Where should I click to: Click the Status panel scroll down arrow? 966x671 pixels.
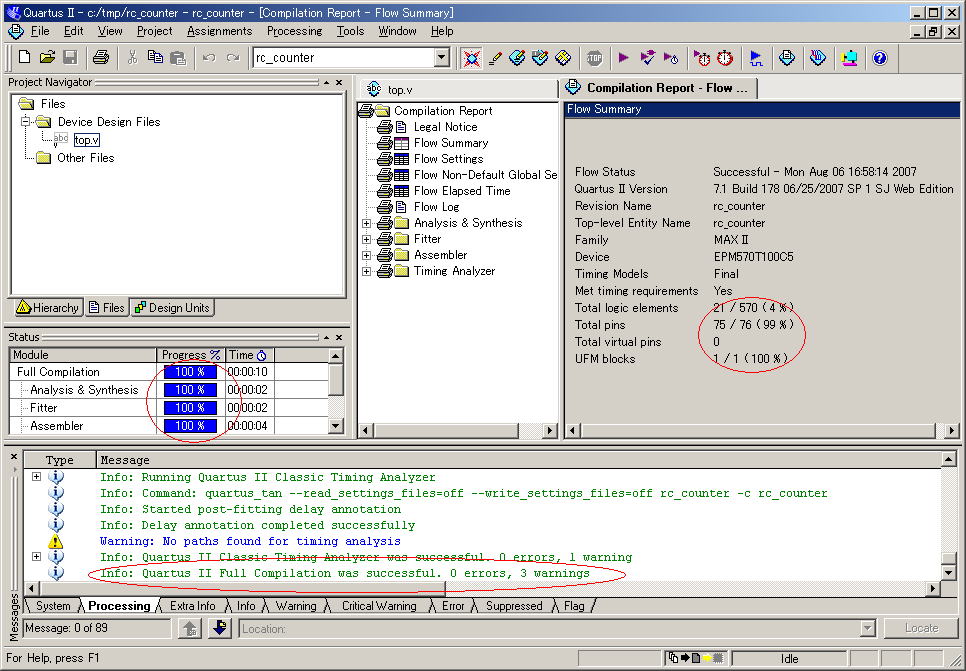[x=336, y=426]
